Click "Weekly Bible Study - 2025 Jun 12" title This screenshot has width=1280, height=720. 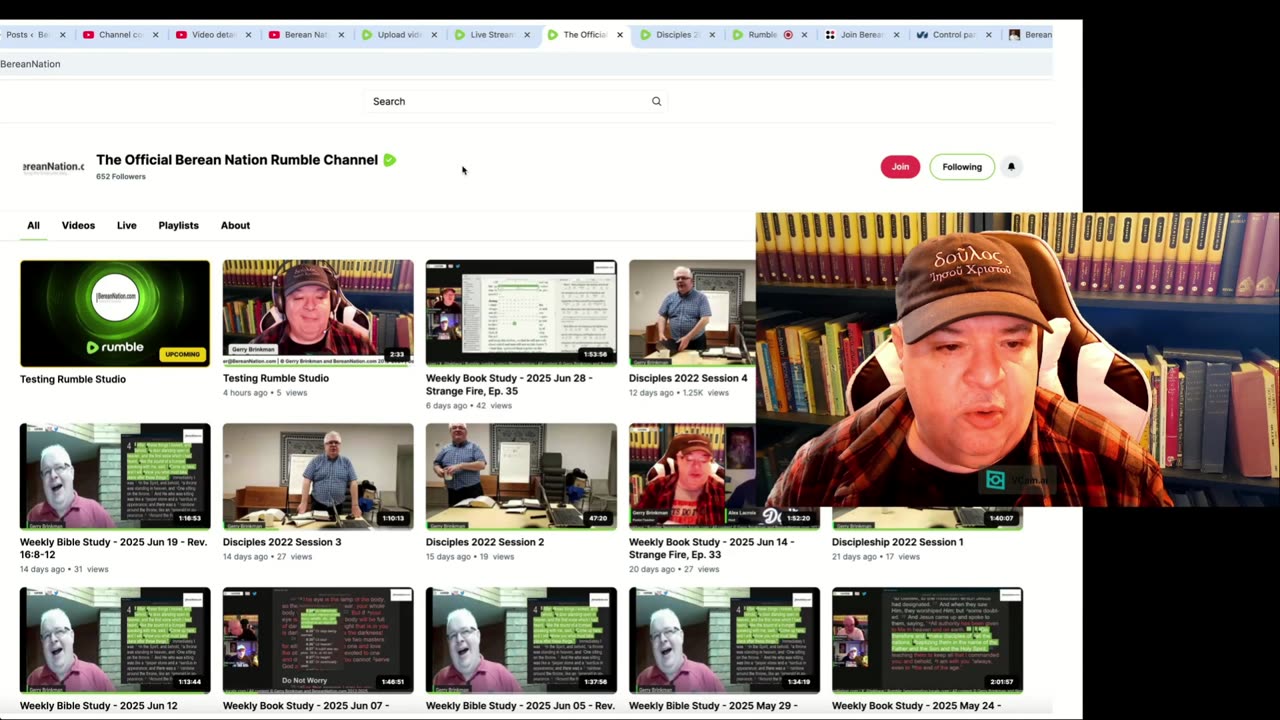99,706
